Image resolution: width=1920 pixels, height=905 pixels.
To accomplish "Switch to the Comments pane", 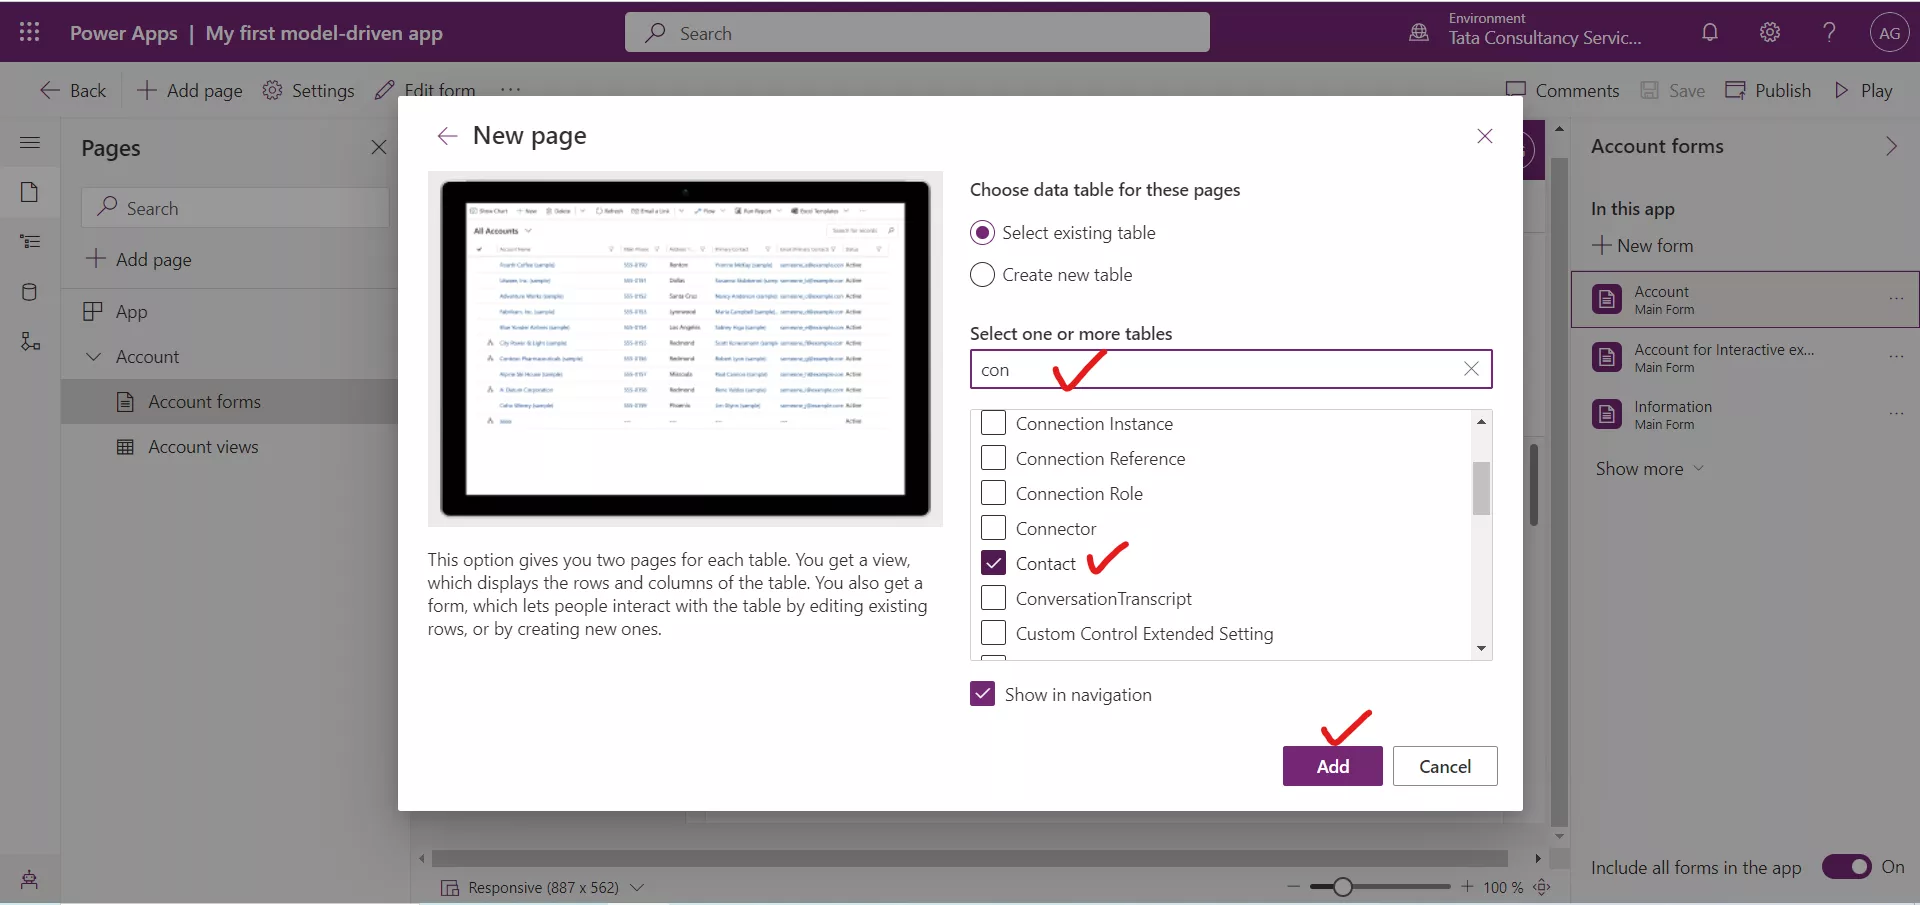I will (x=1563, y=90).
